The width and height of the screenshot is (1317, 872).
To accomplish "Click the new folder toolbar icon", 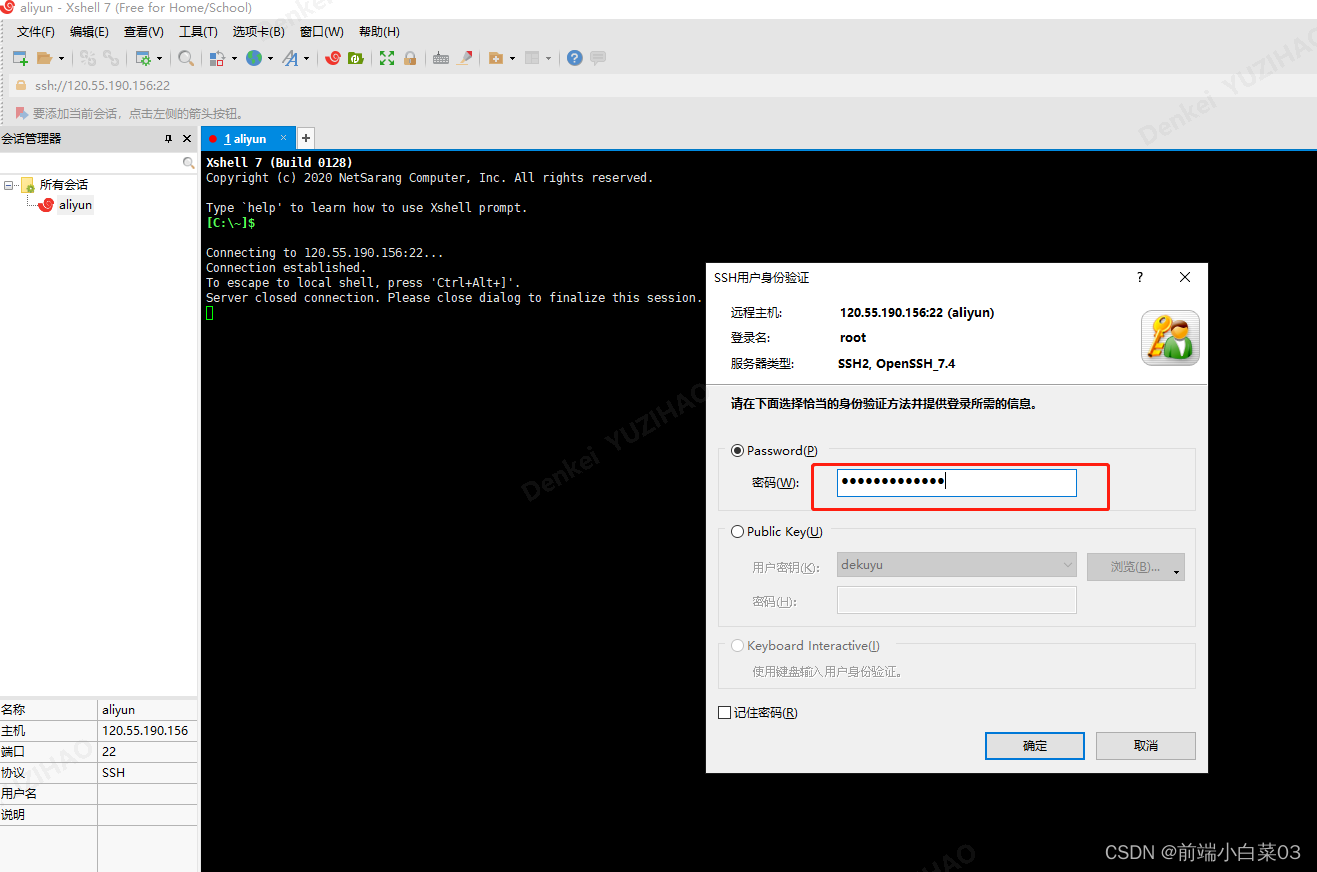I will 496,58.
